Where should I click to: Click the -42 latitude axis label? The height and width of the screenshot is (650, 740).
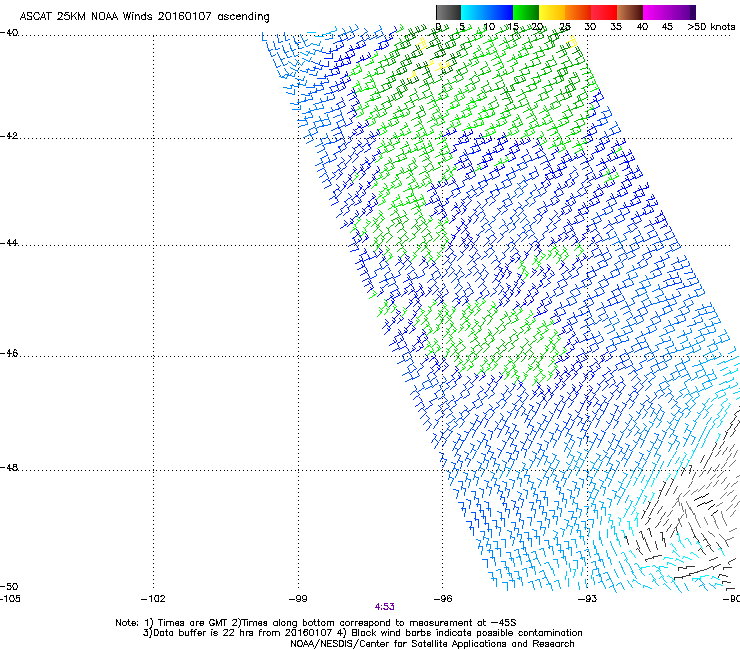pos(9,136)
